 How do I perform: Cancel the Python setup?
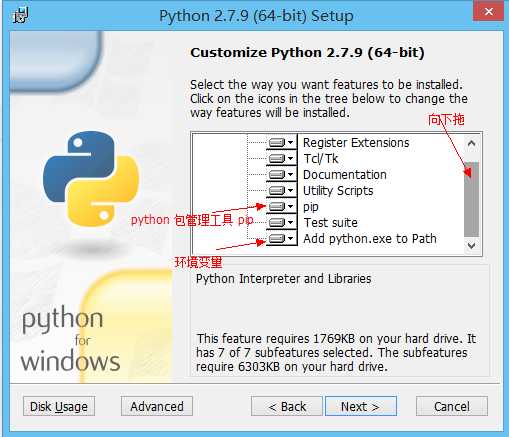pyautogui.click(x=452, y=406)
